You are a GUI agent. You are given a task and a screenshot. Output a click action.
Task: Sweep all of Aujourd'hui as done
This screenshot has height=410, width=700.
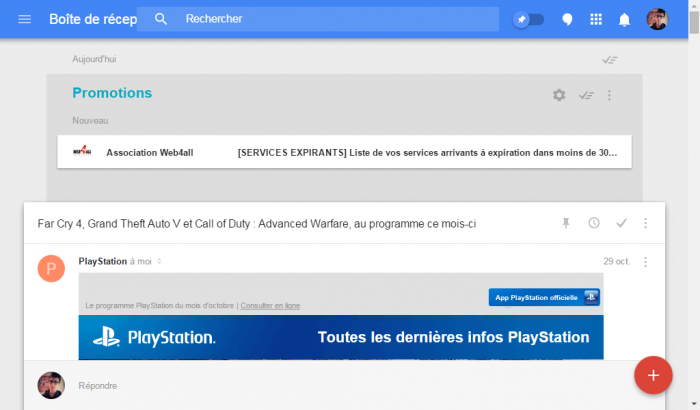pos(609,59)
